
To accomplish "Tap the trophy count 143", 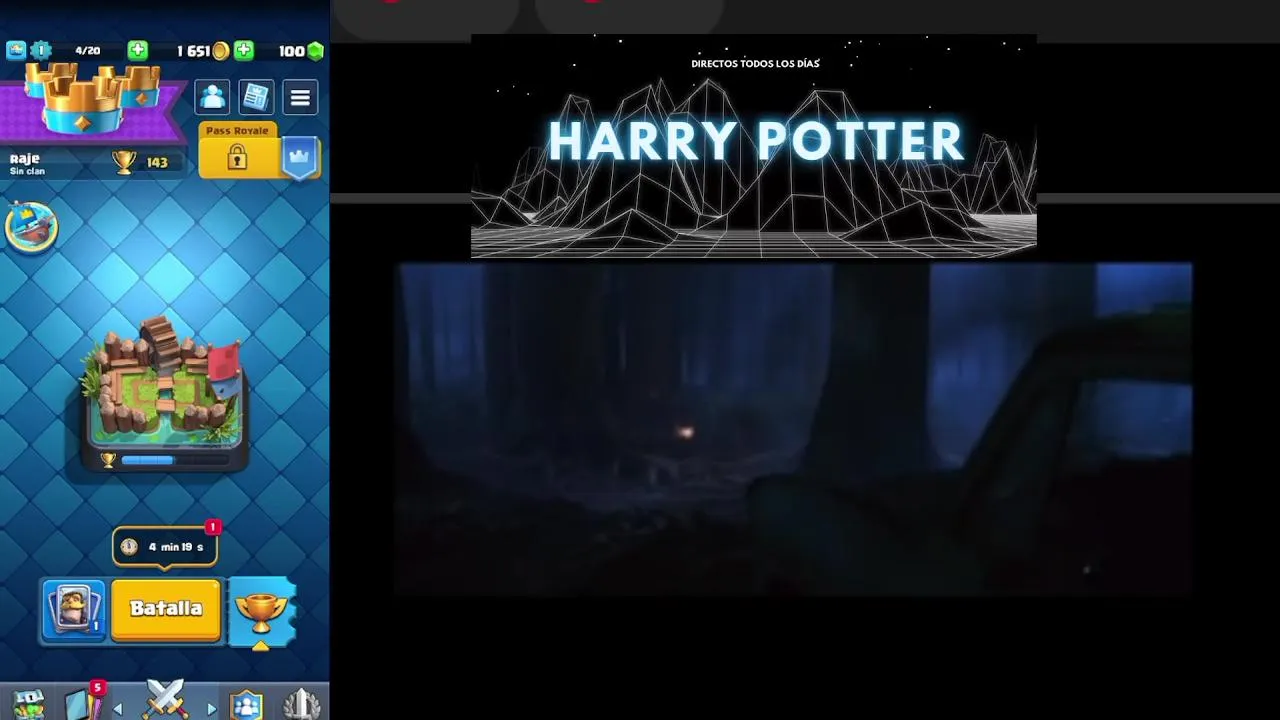I will pos(157,162).
